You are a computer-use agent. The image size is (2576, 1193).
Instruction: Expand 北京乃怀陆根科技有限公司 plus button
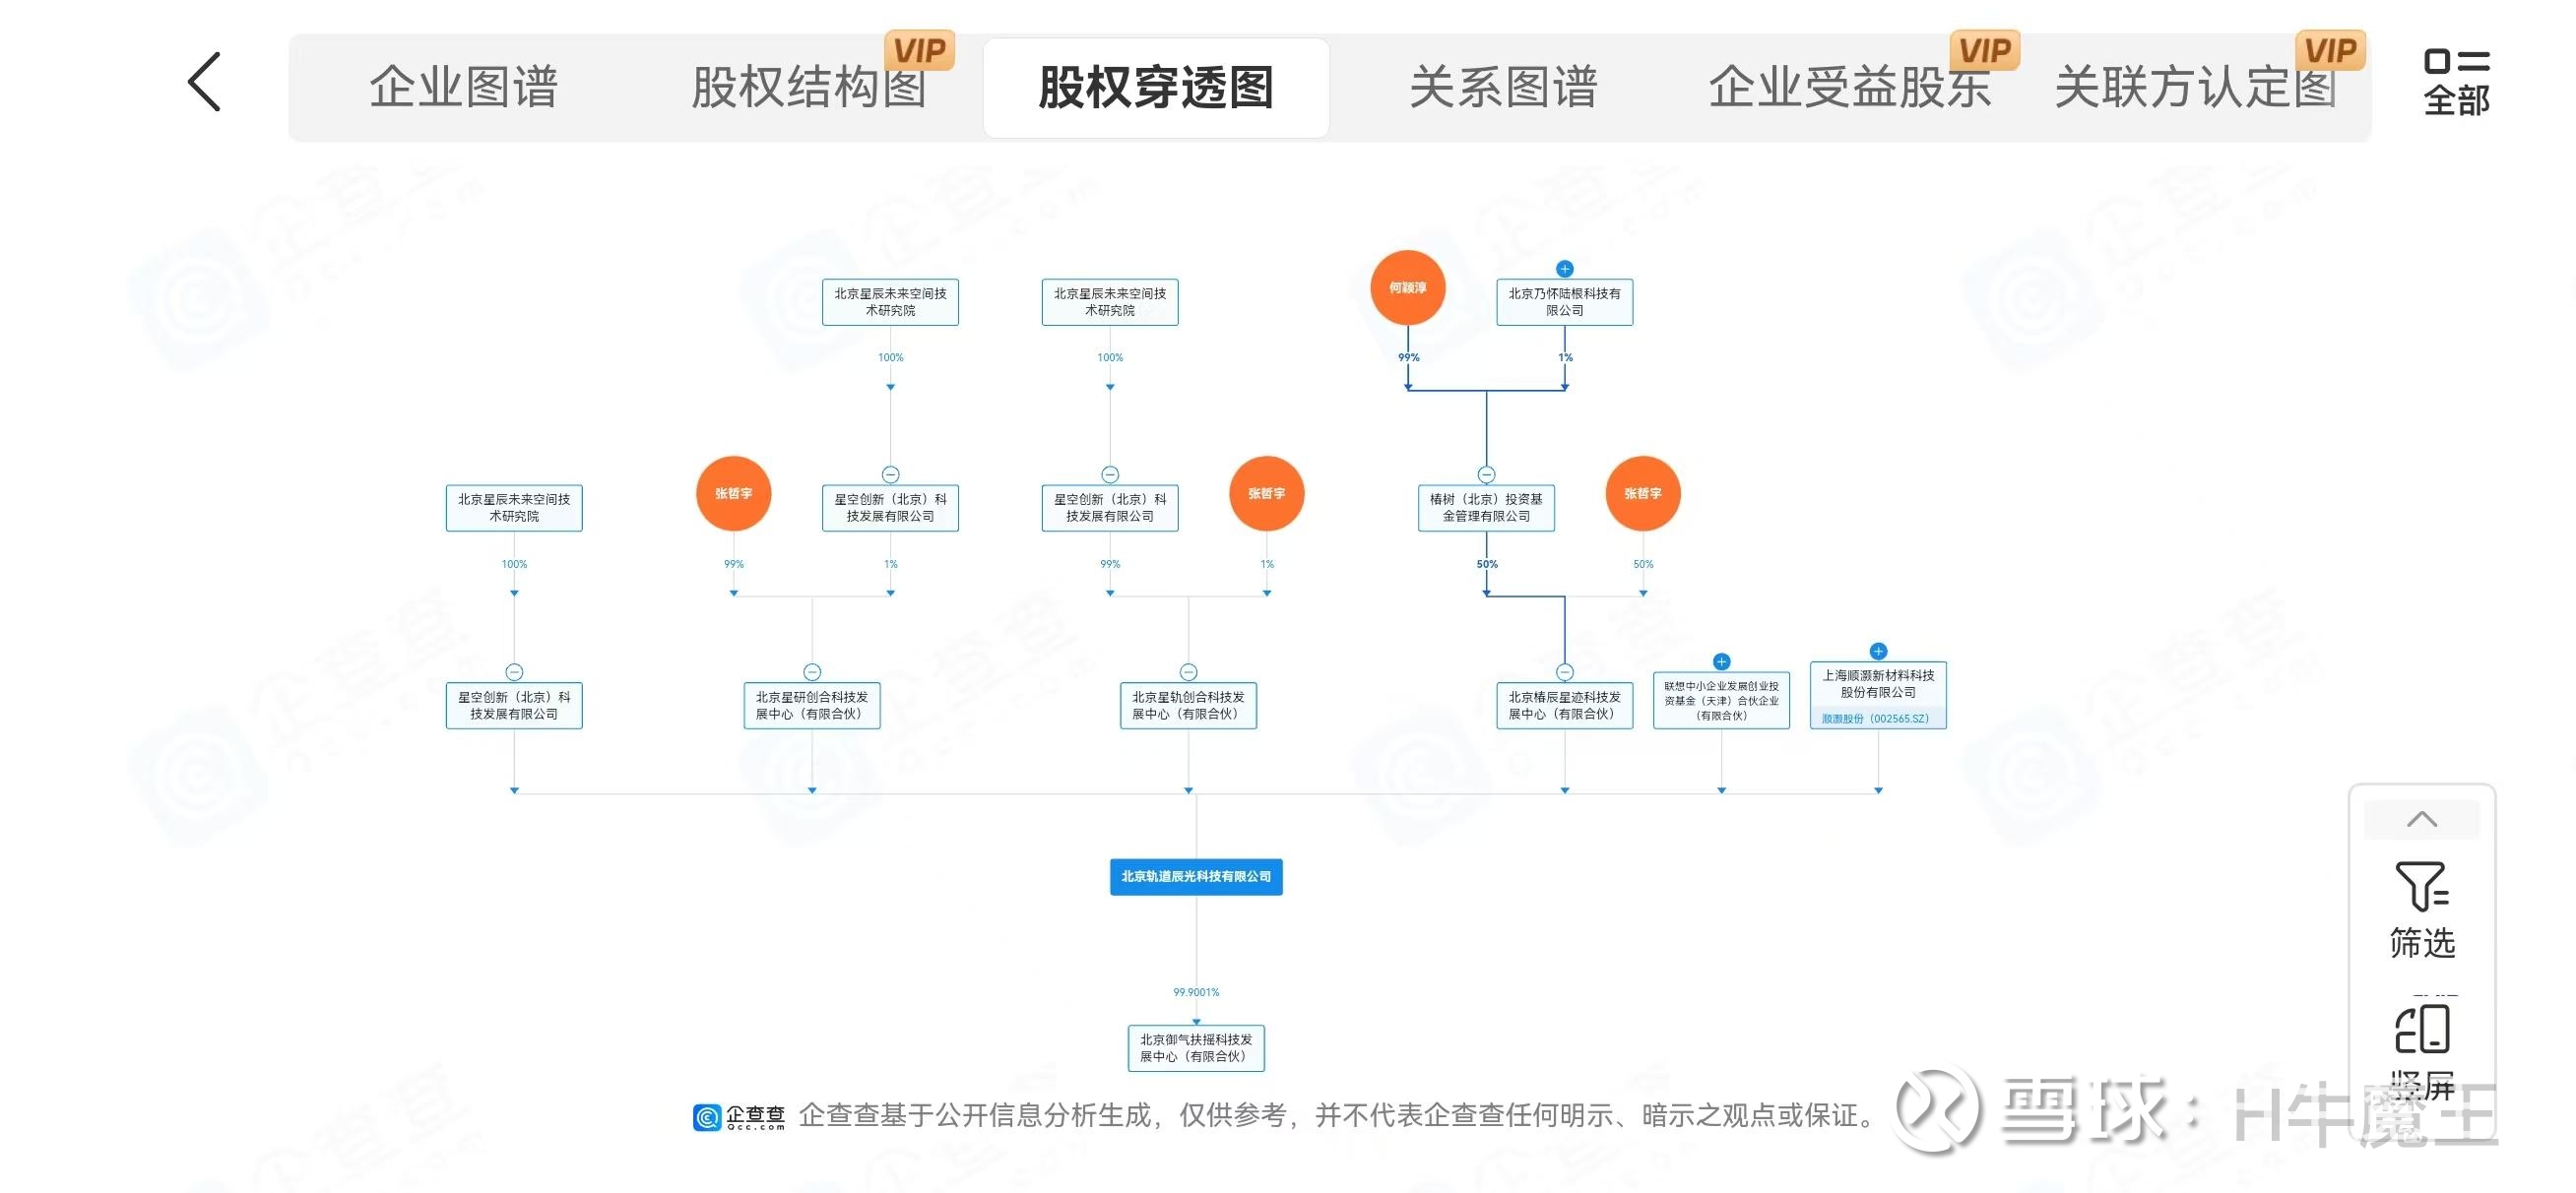(1564, 269)
